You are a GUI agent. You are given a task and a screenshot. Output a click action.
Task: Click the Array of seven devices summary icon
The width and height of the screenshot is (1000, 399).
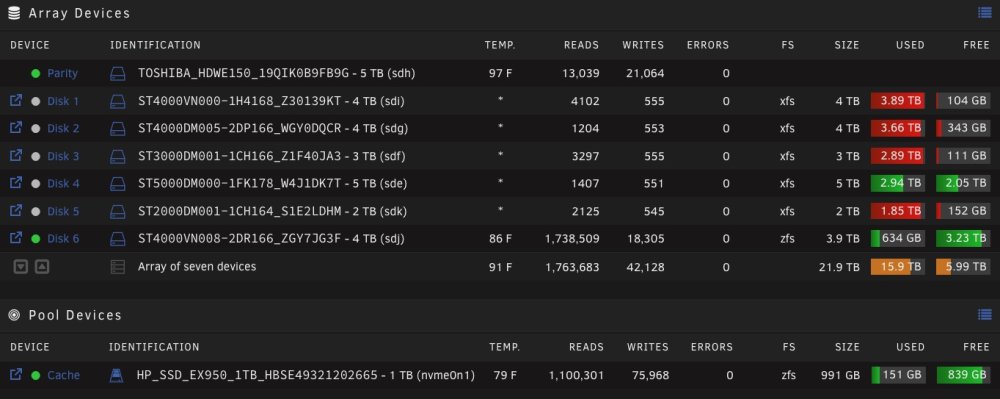117,267
